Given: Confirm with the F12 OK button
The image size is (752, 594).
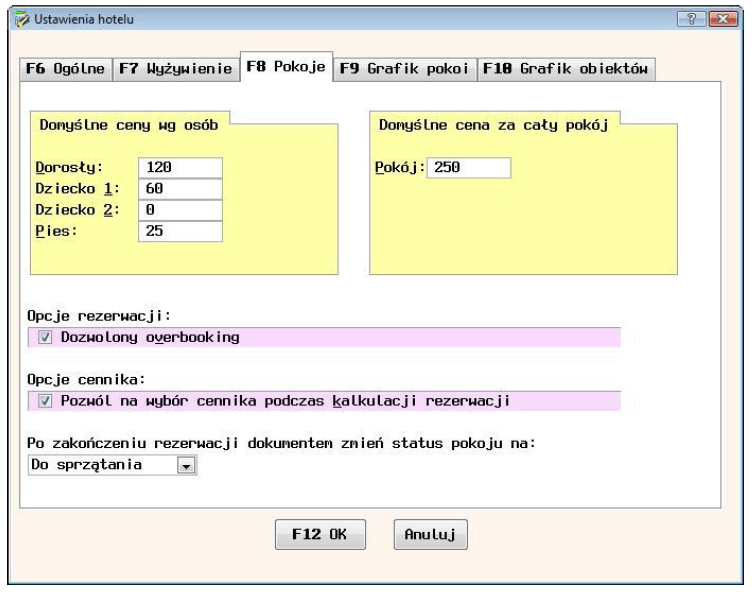Looking at the screenshot, I should pos(320,535).
